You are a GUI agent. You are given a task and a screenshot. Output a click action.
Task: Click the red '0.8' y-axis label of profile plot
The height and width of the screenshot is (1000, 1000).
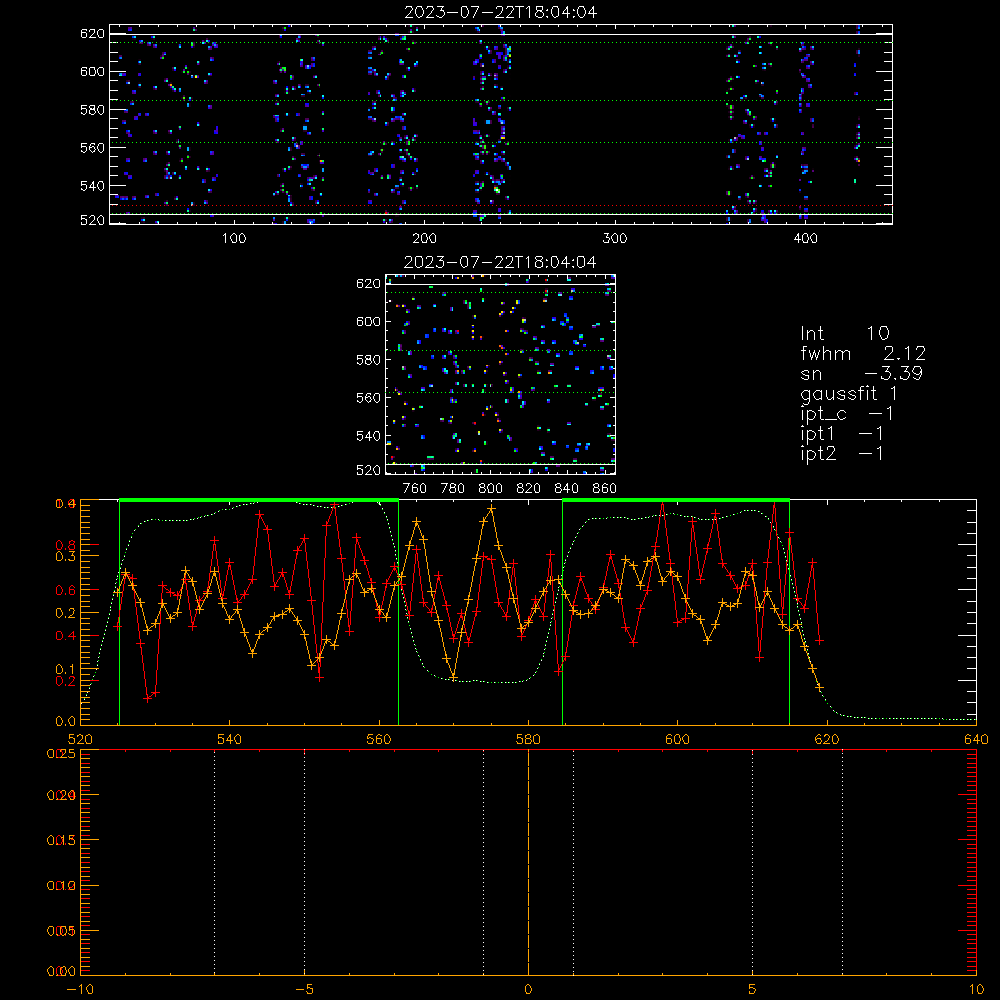(x=66, y=545)
